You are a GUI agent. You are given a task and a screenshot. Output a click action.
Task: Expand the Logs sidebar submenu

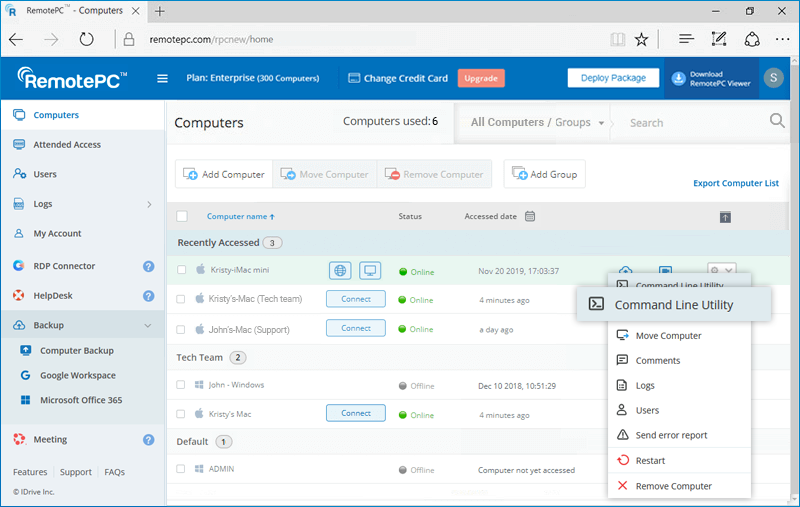(149, 204)
